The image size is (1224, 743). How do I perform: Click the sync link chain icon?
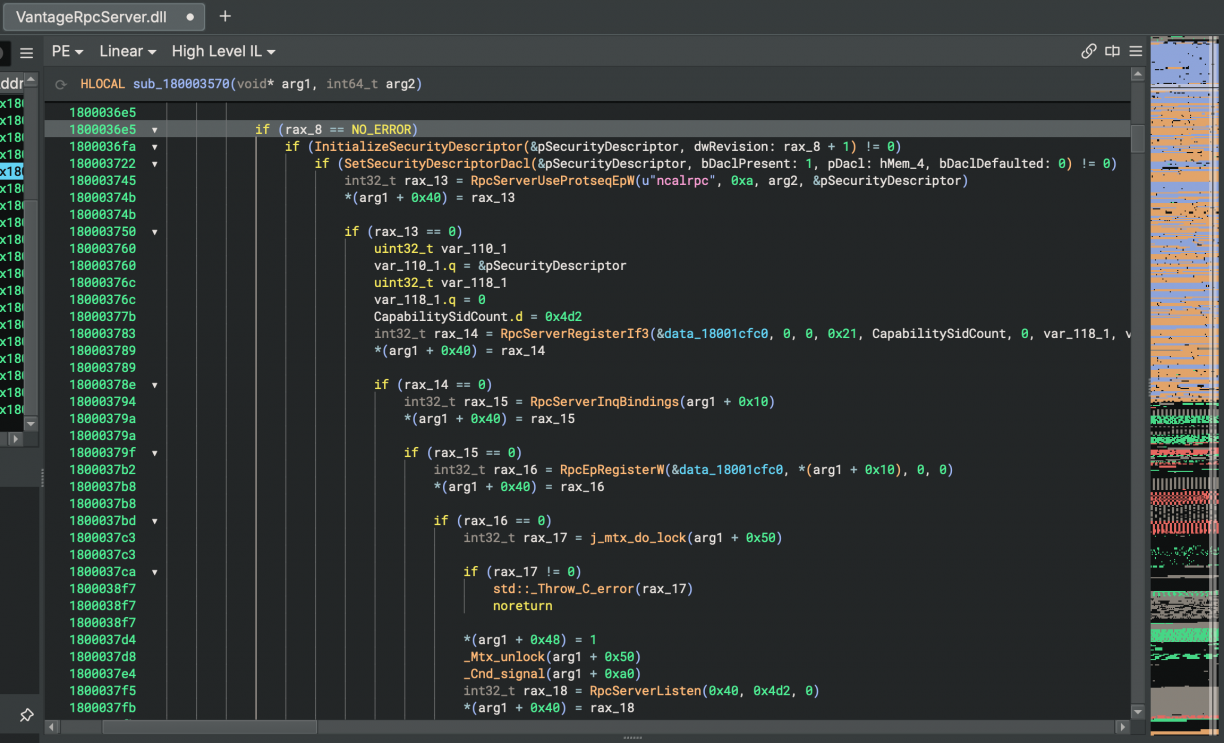point(1089,51)
